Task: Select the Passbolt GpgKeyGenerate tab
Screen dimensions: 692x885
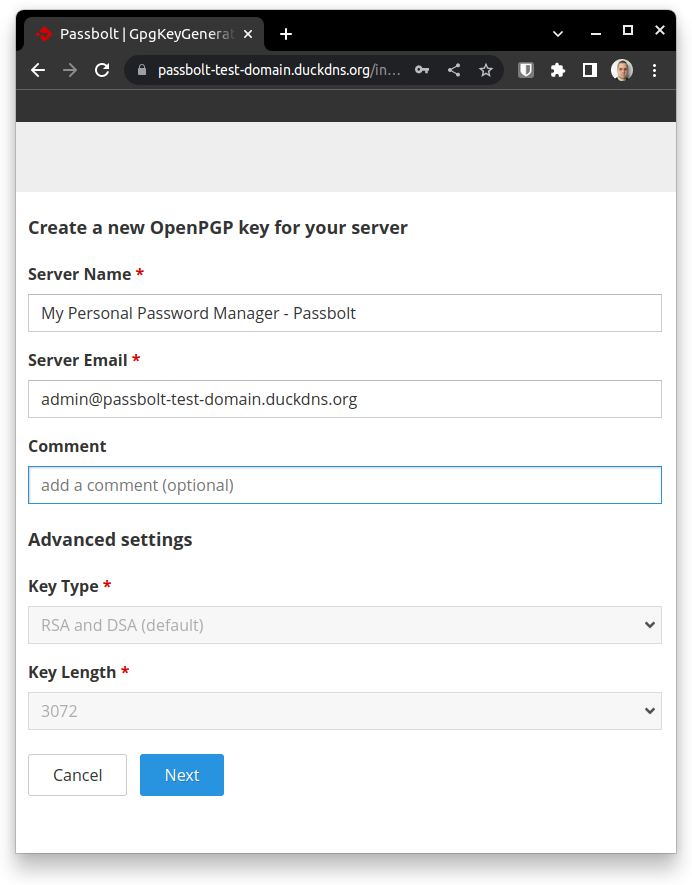Action: point(143,34)
